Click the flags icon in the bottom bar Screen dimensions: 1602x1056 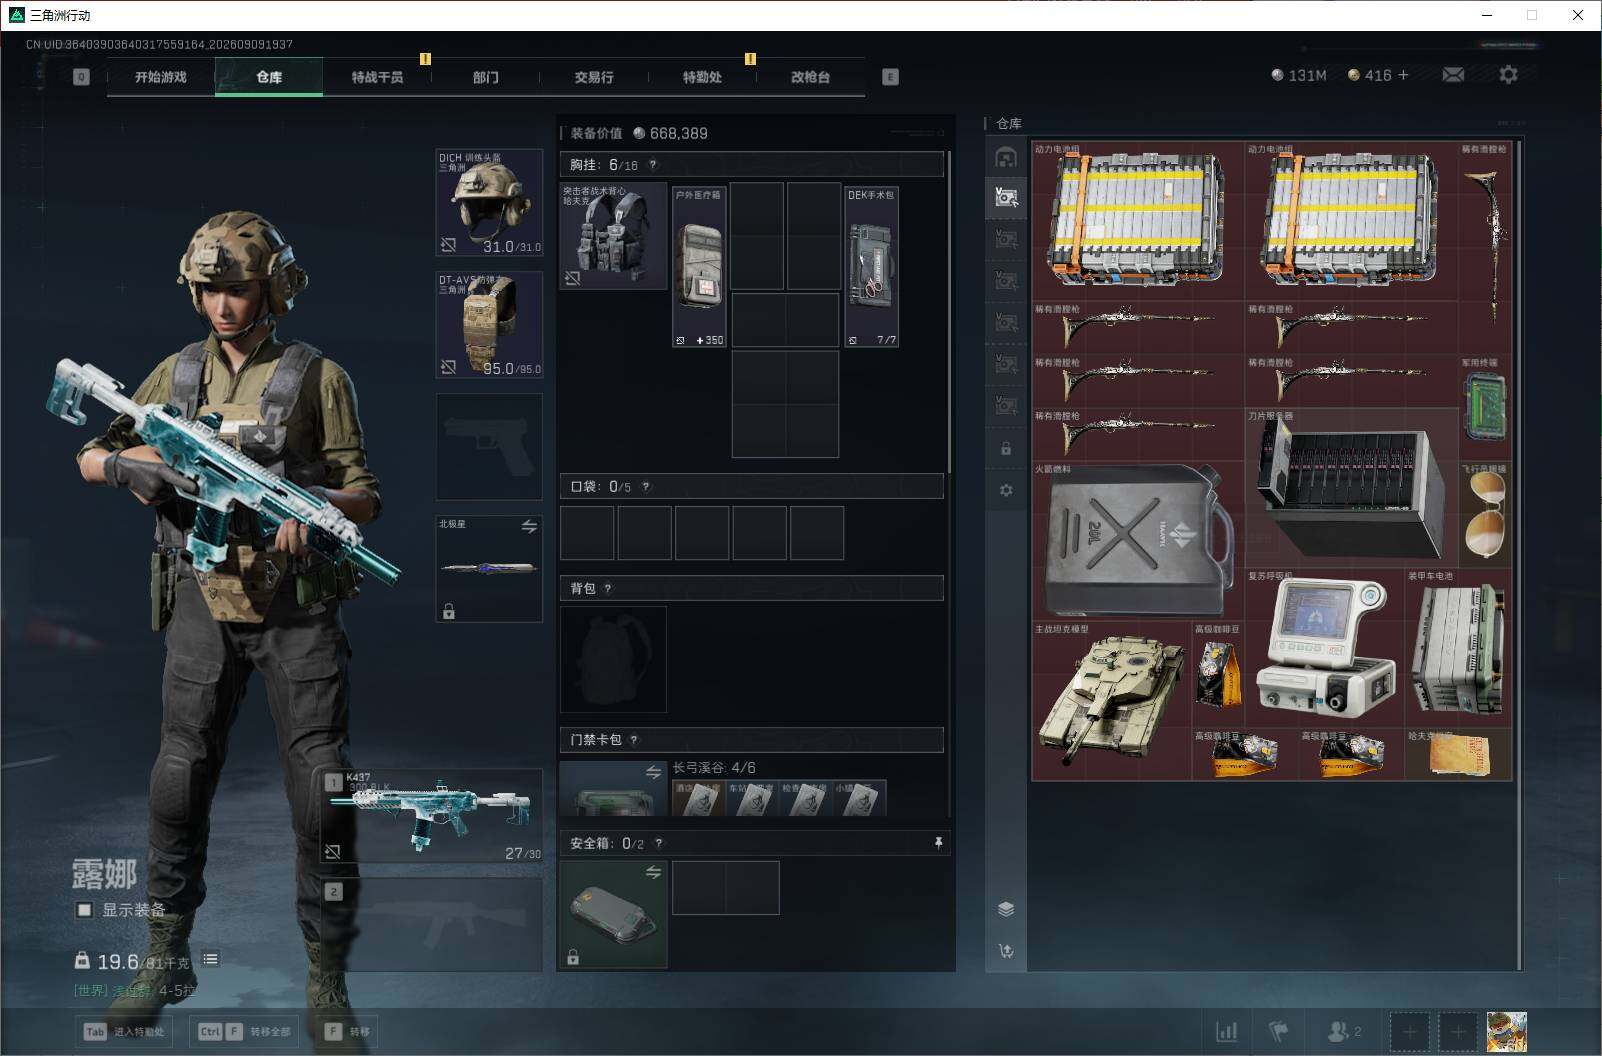coord(1278,1031)
